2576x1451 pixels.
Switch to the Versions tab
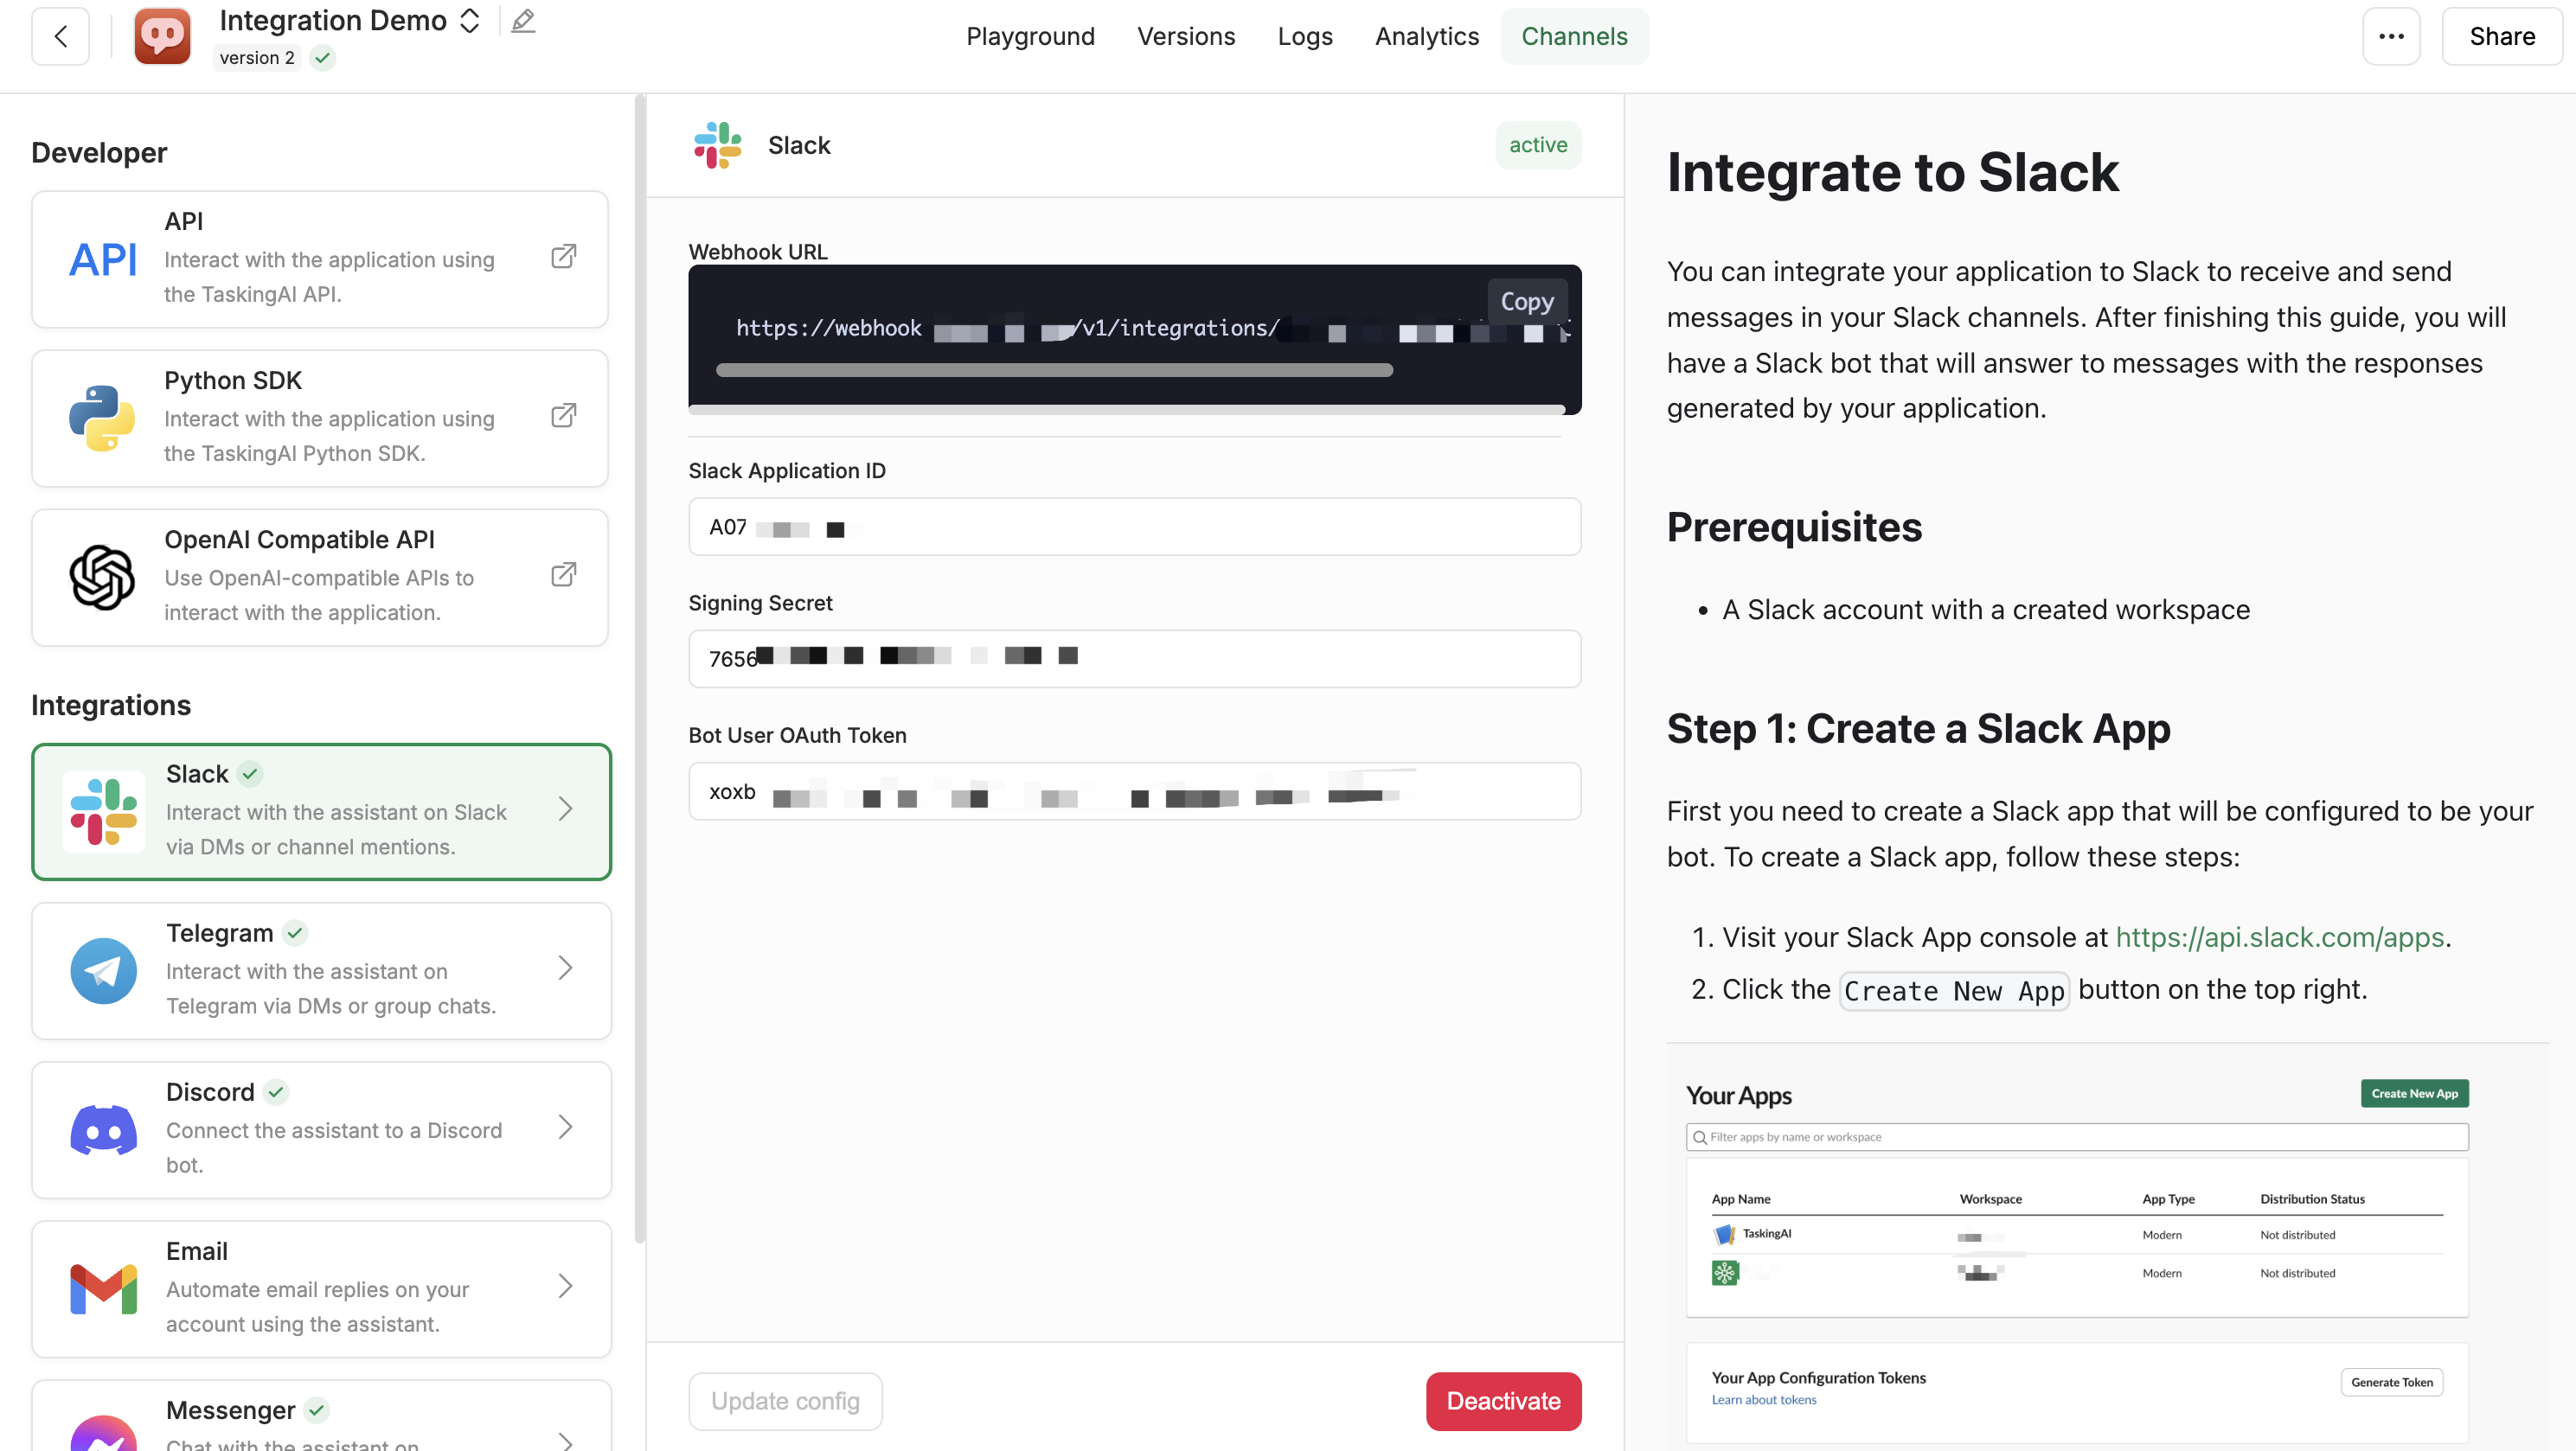point(1186,37)
